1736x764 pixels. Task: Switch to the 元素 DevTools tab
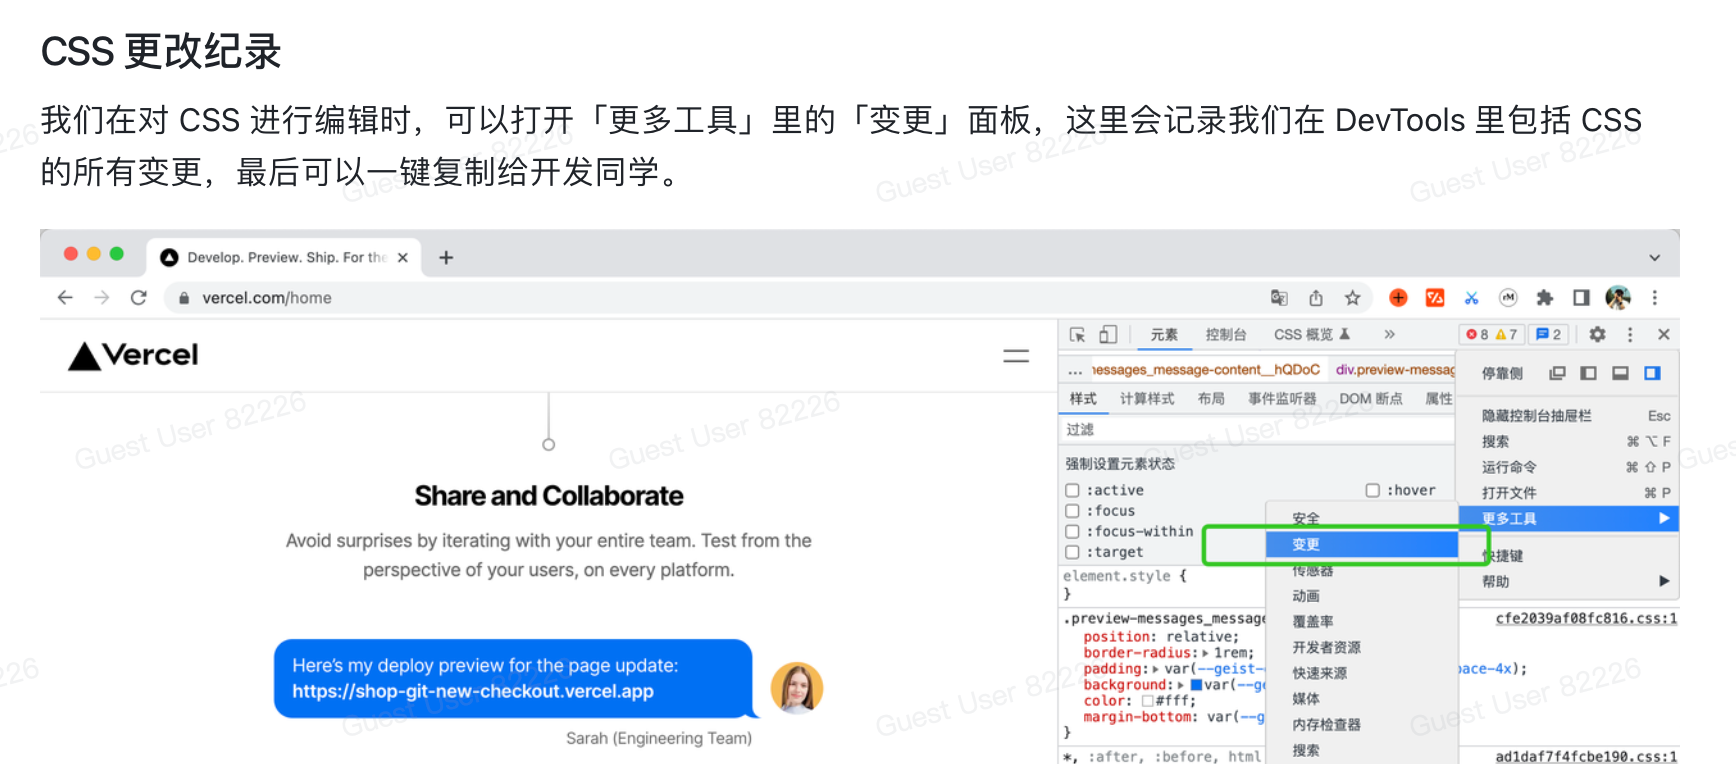tap(1164, 335)
